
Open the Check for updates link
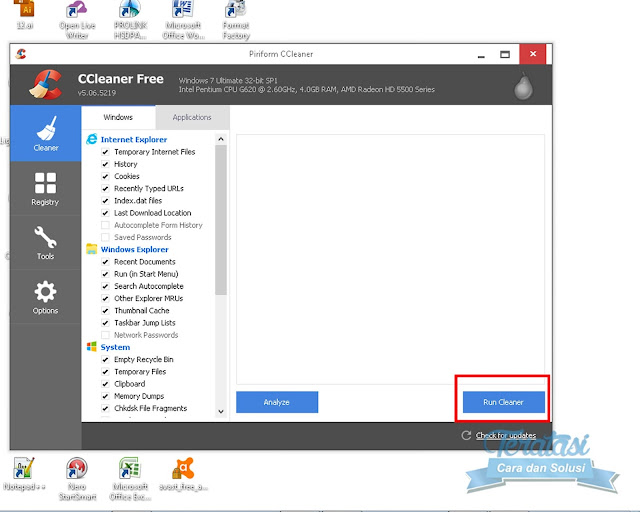click(x=506, y=436)
